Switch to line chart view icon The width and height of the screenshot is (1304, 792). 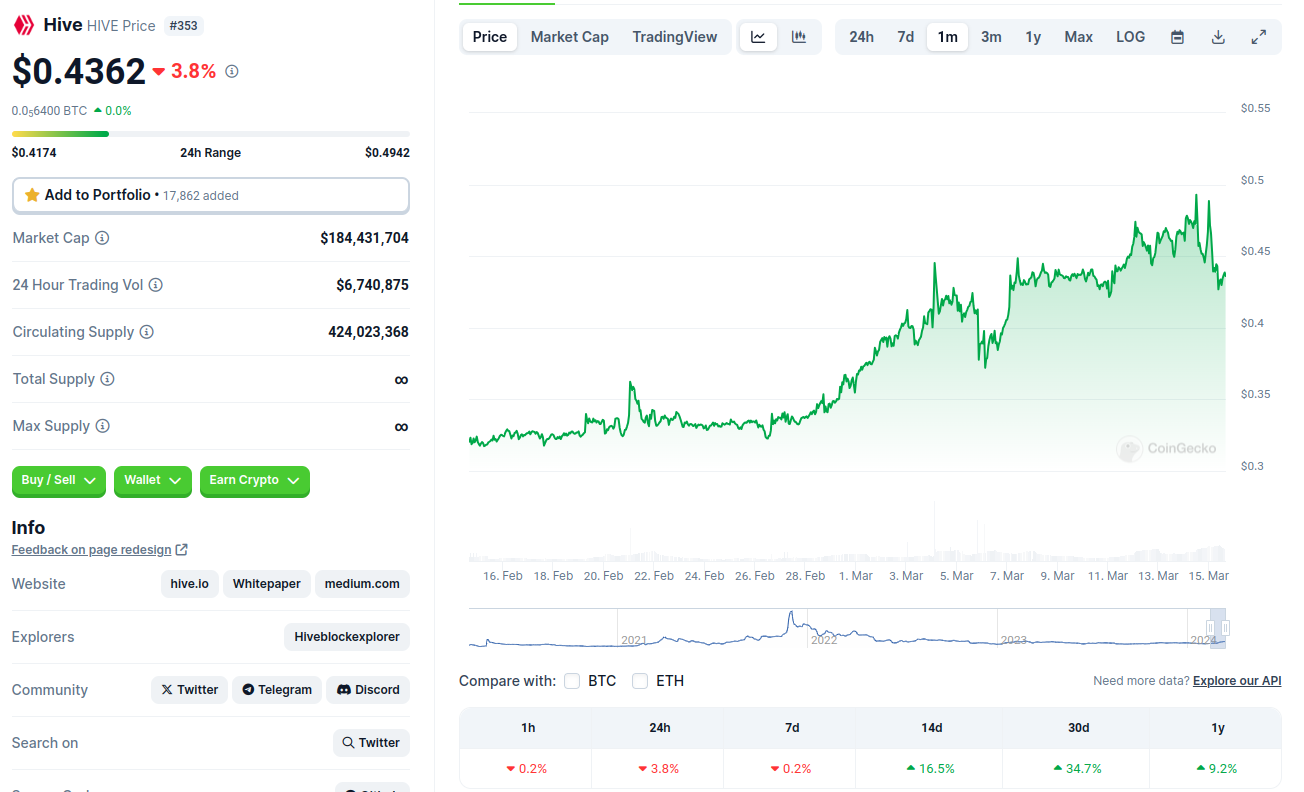(x=758, y=37)
